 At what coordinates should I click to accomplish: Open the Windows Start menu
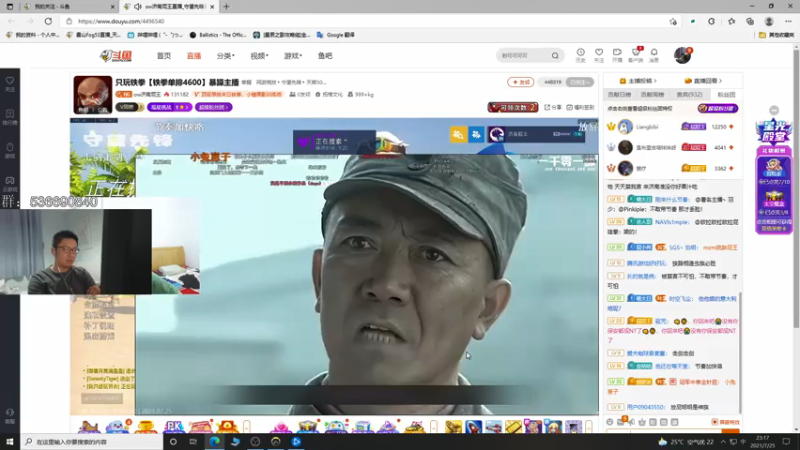coord(10,441)
